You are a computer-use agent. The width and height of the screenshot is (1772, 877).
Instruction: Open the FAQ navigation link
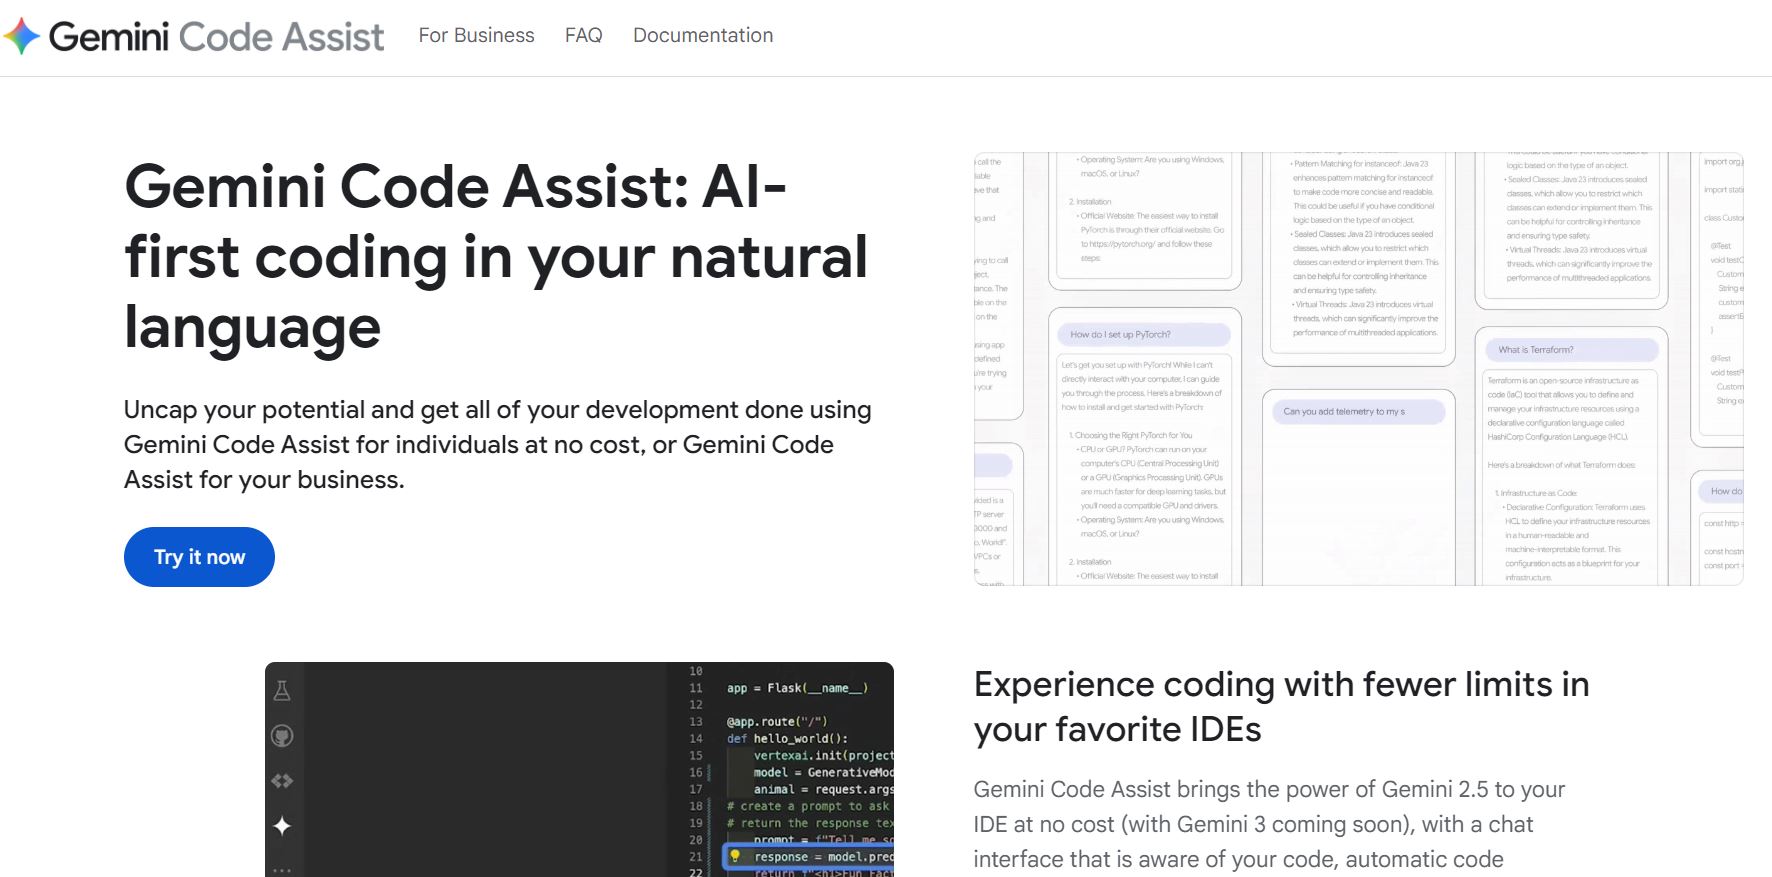(583, 36)
